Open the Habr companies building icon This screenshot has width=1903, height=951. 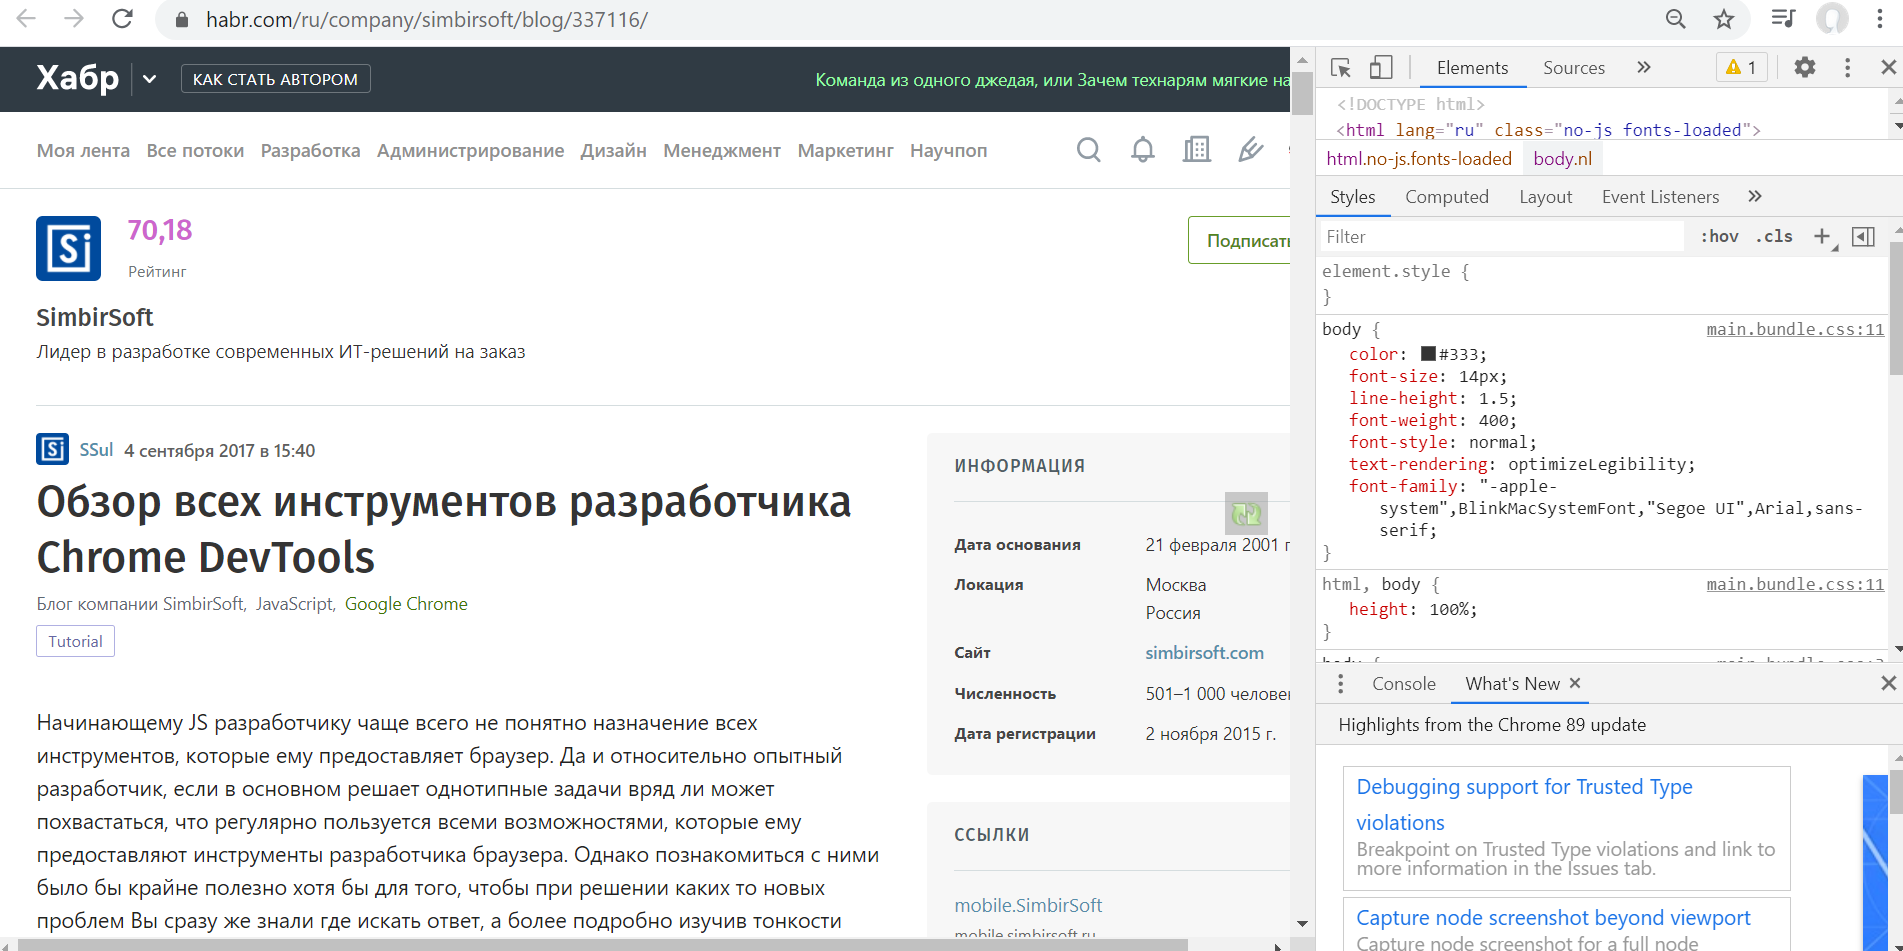1197,150
